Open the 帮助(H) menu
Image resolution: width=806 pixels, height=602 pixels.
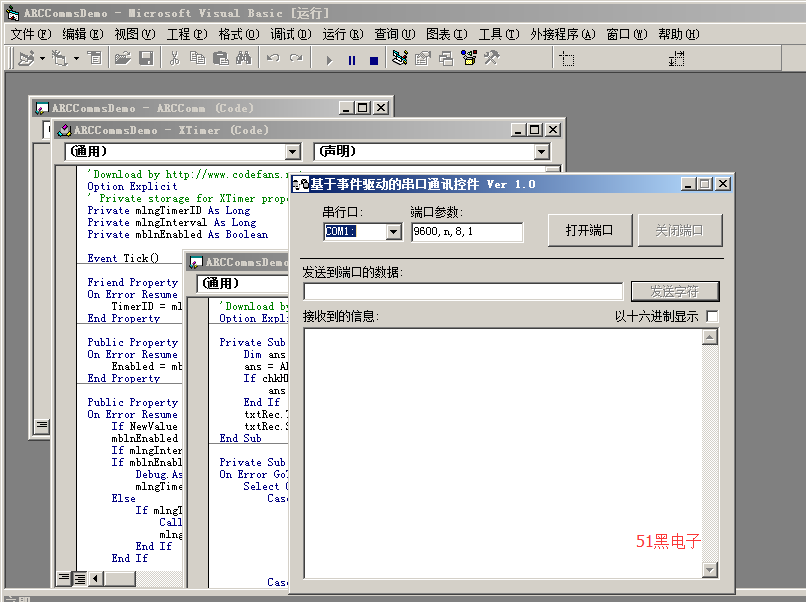pos(679,34)
